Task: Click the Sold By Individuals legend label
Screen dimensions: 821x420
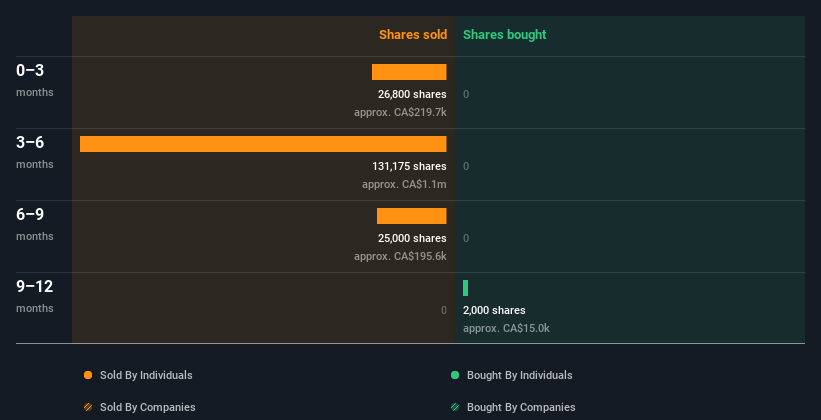Action: (x=146, y=375)
